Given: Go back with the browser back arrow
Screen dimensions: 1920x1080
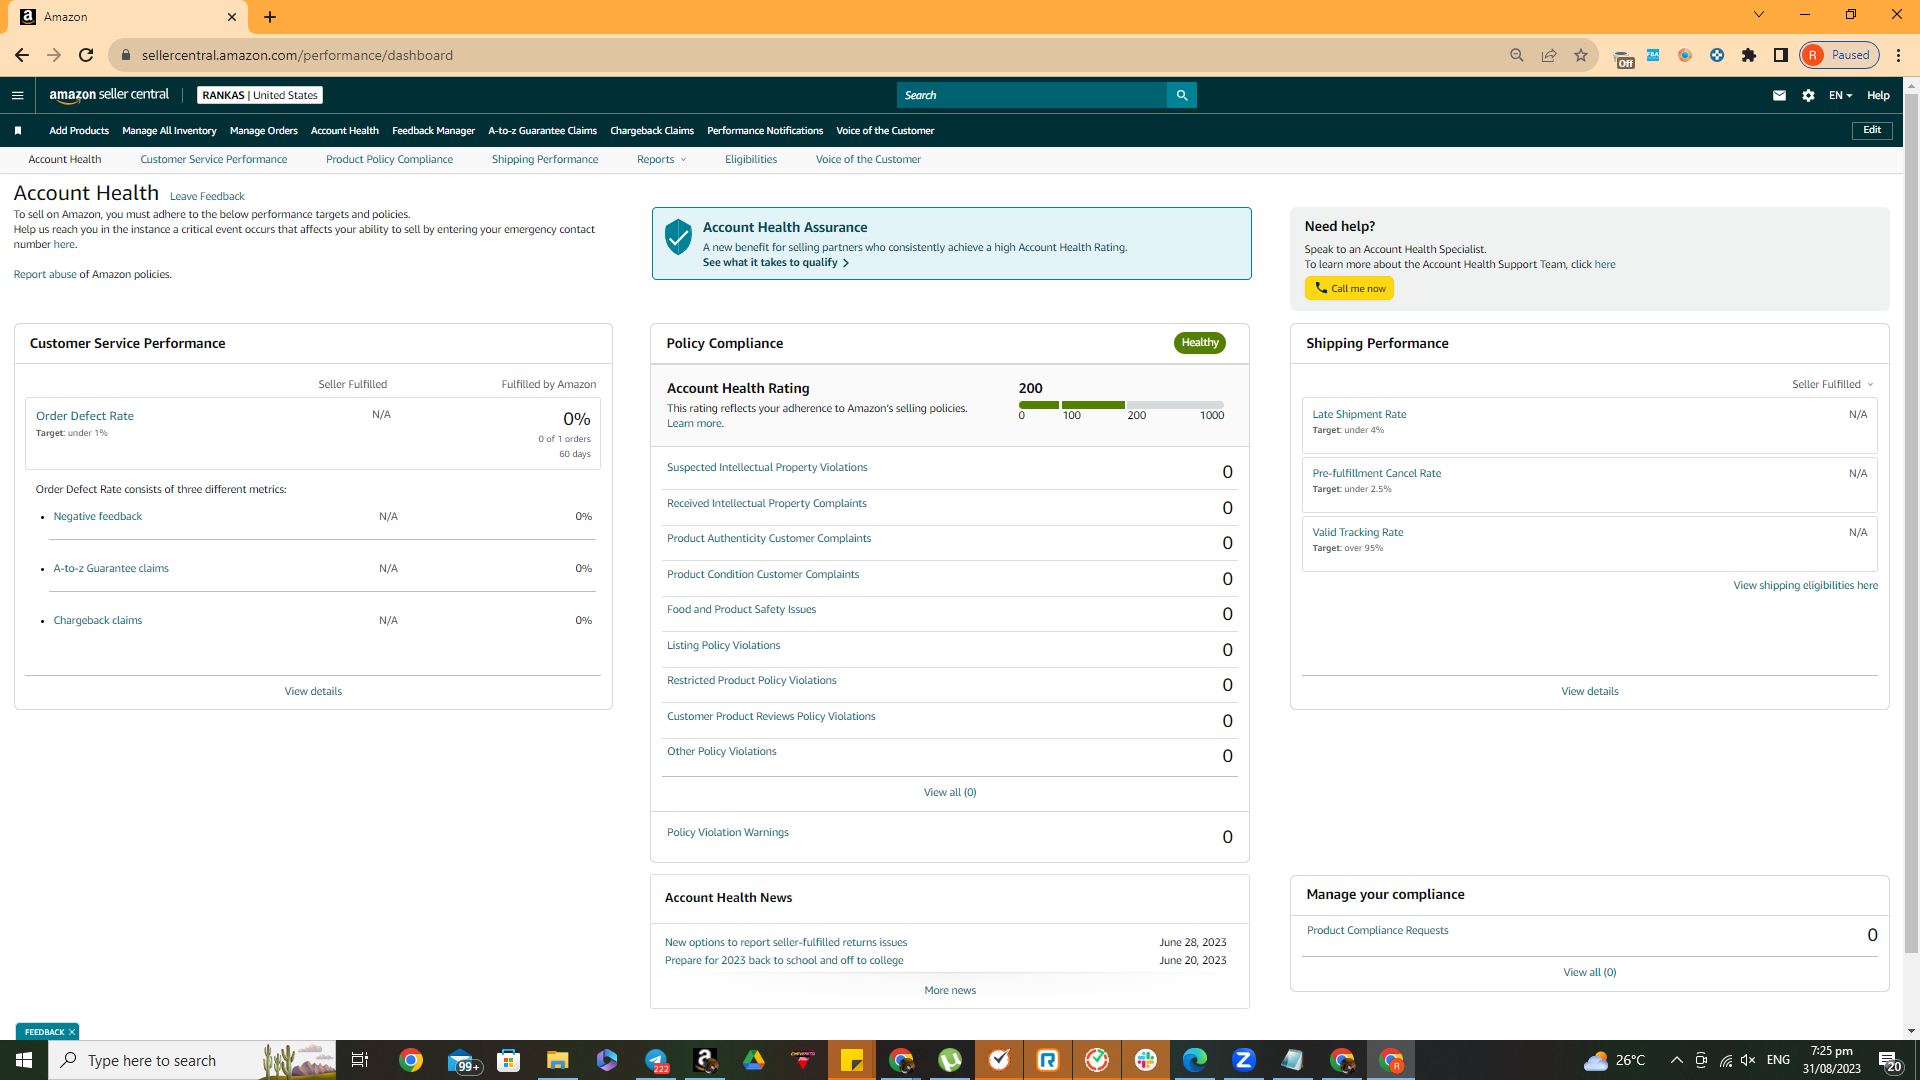Looking at the screenshot, I should (x=22, y=55).
